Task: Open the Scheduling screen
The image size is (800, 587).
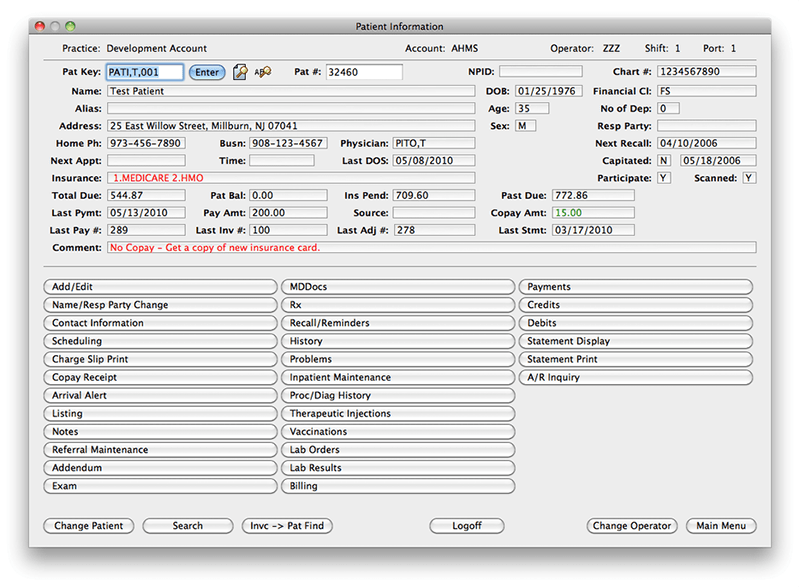Action: pos(160,340)
